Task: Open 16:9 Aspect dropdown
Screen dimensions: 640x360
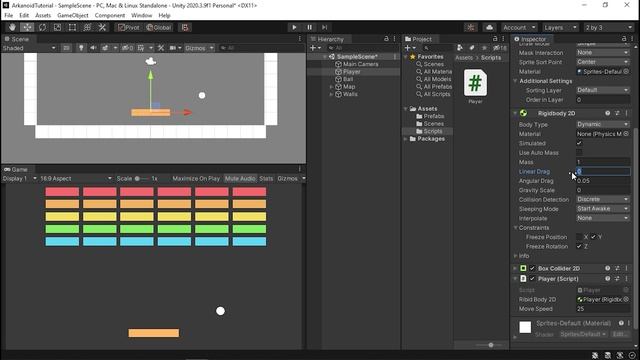Action: click(x=76, y=178)
